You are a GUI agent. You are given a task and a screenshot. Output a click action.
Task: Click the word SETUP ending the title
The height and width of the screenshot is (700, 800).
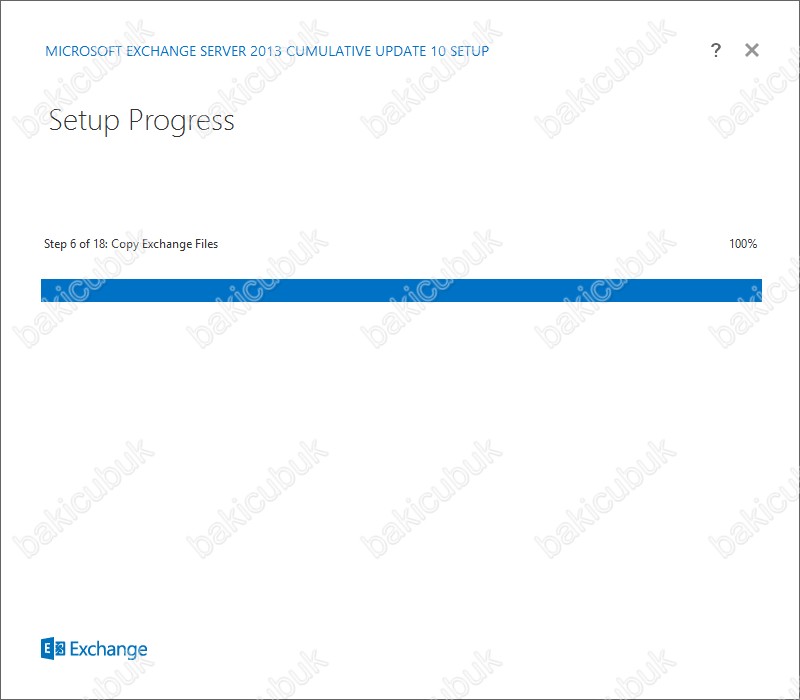(469, 51)
